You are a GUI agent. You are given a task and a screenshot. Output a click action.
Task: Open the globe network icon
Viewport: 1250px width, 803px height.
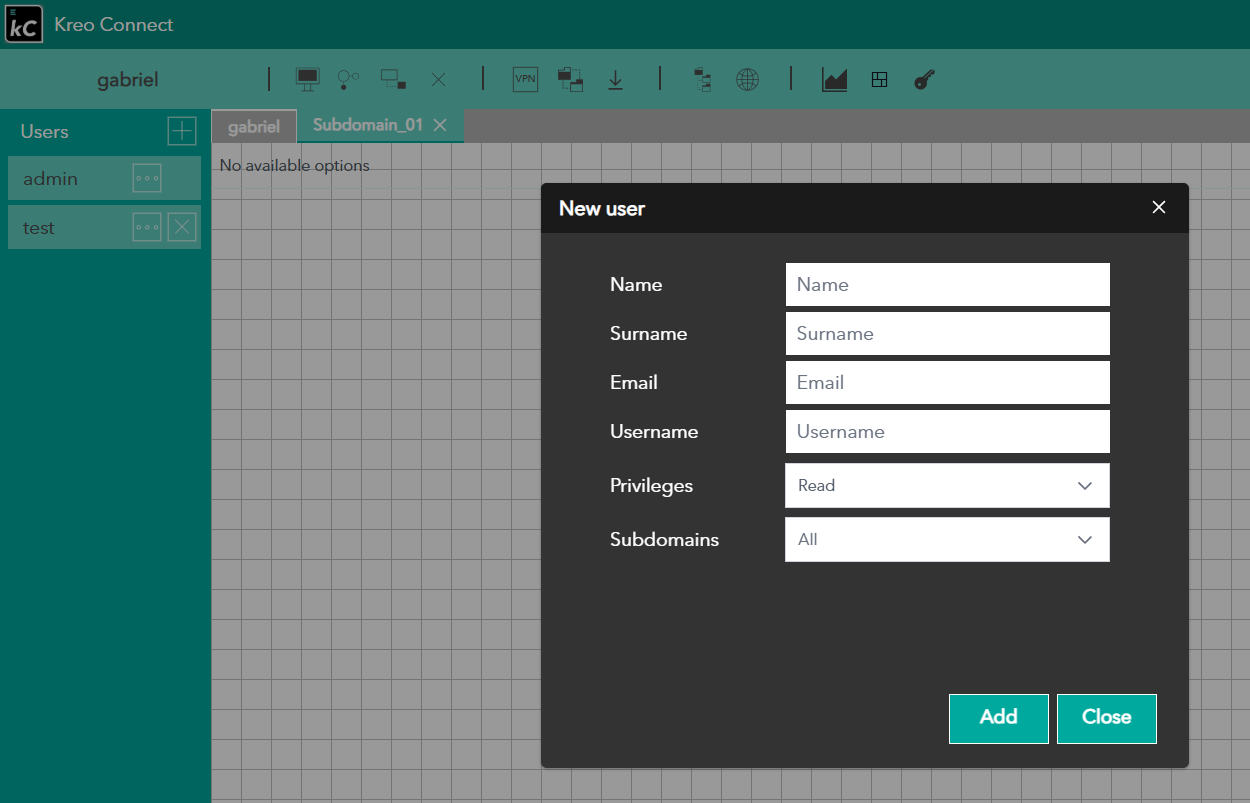pos(747,79)
